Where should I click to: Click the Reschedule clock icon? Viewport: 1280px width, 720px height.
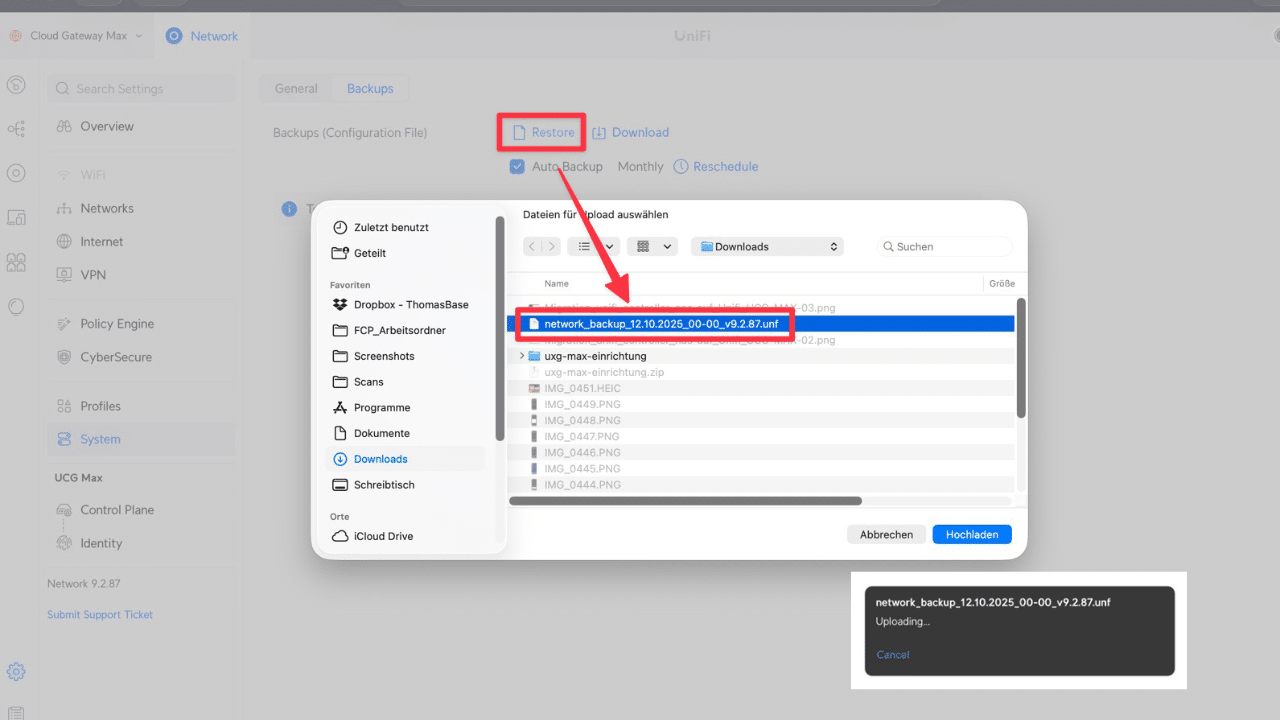click(x=681, y=166)
